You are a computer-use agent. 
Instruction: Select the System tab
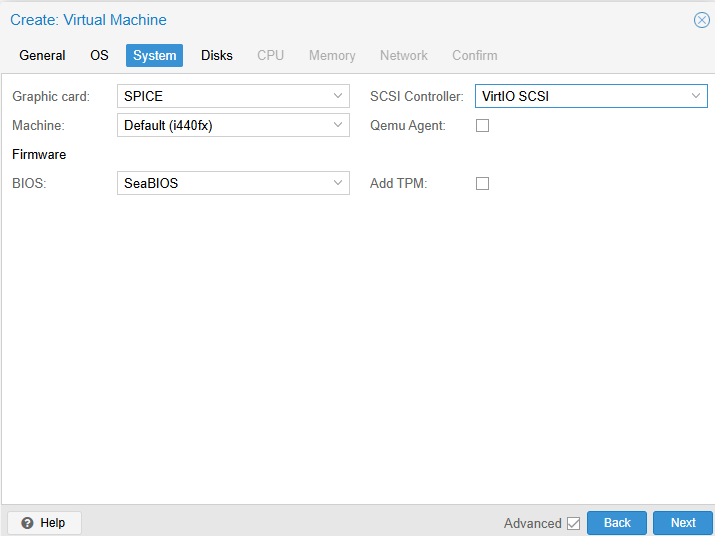pos(154,56)
